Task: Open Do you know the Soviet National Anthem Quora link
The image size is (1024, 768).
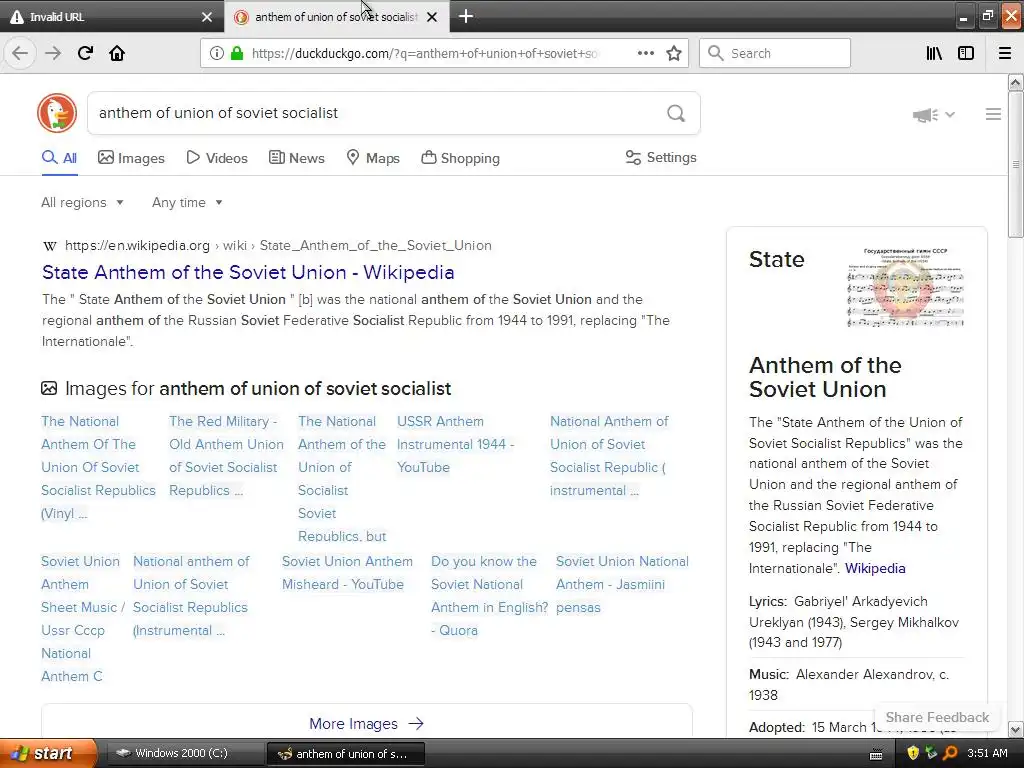Action: (x=489, y=596)
